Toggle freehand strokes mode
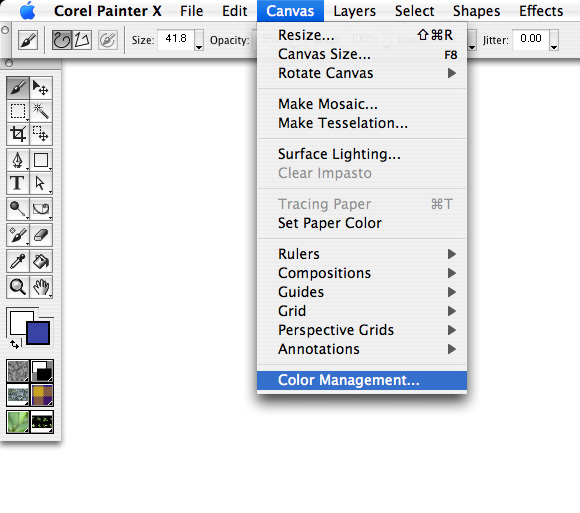The width and height of the screenshot is (580, 513). click(62, 40)
